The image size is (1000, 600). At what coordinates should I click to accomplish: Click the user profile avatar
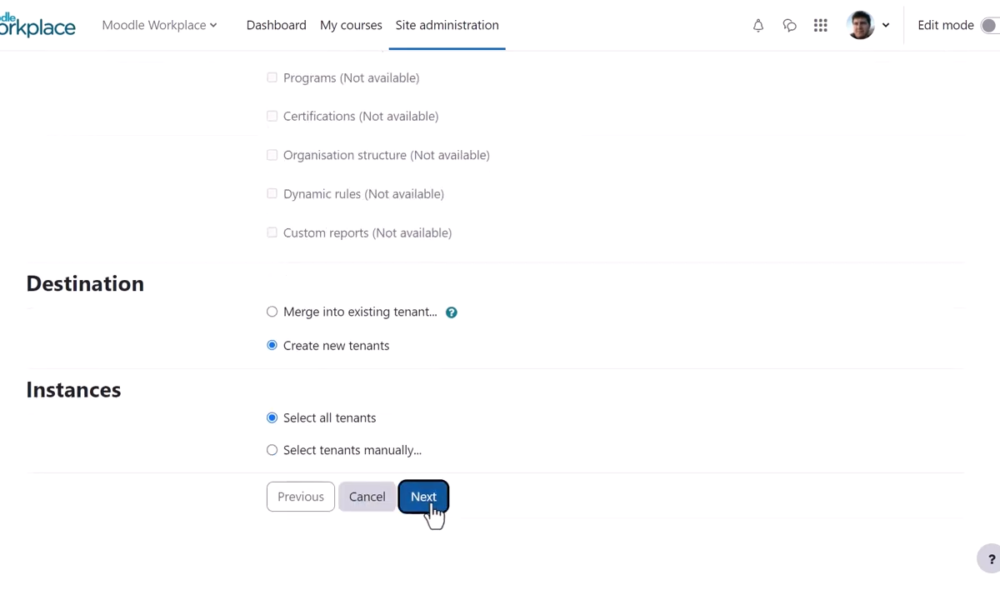click(860, 25)
